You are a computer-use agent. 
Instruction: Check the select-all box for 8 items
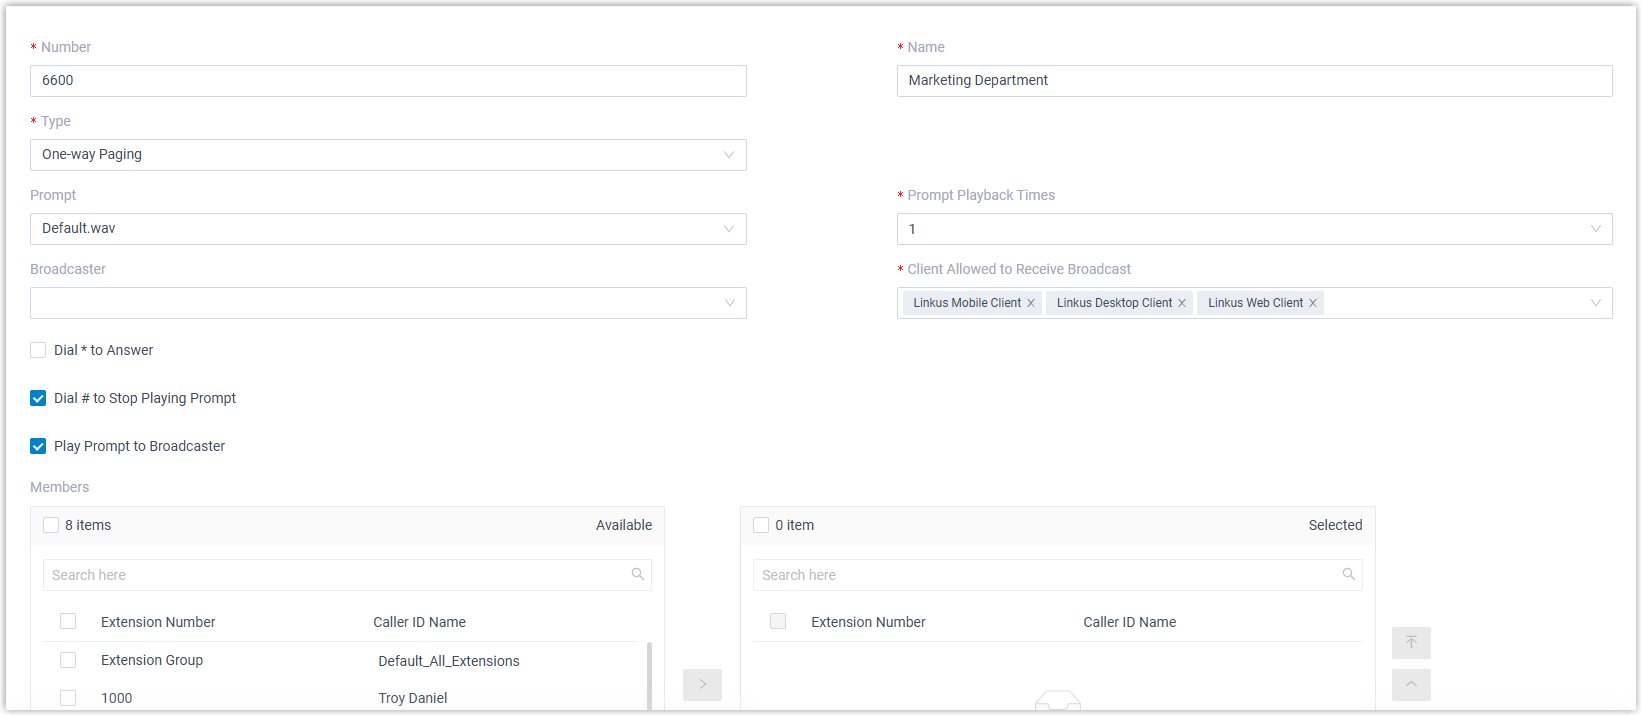coord(51,525)
